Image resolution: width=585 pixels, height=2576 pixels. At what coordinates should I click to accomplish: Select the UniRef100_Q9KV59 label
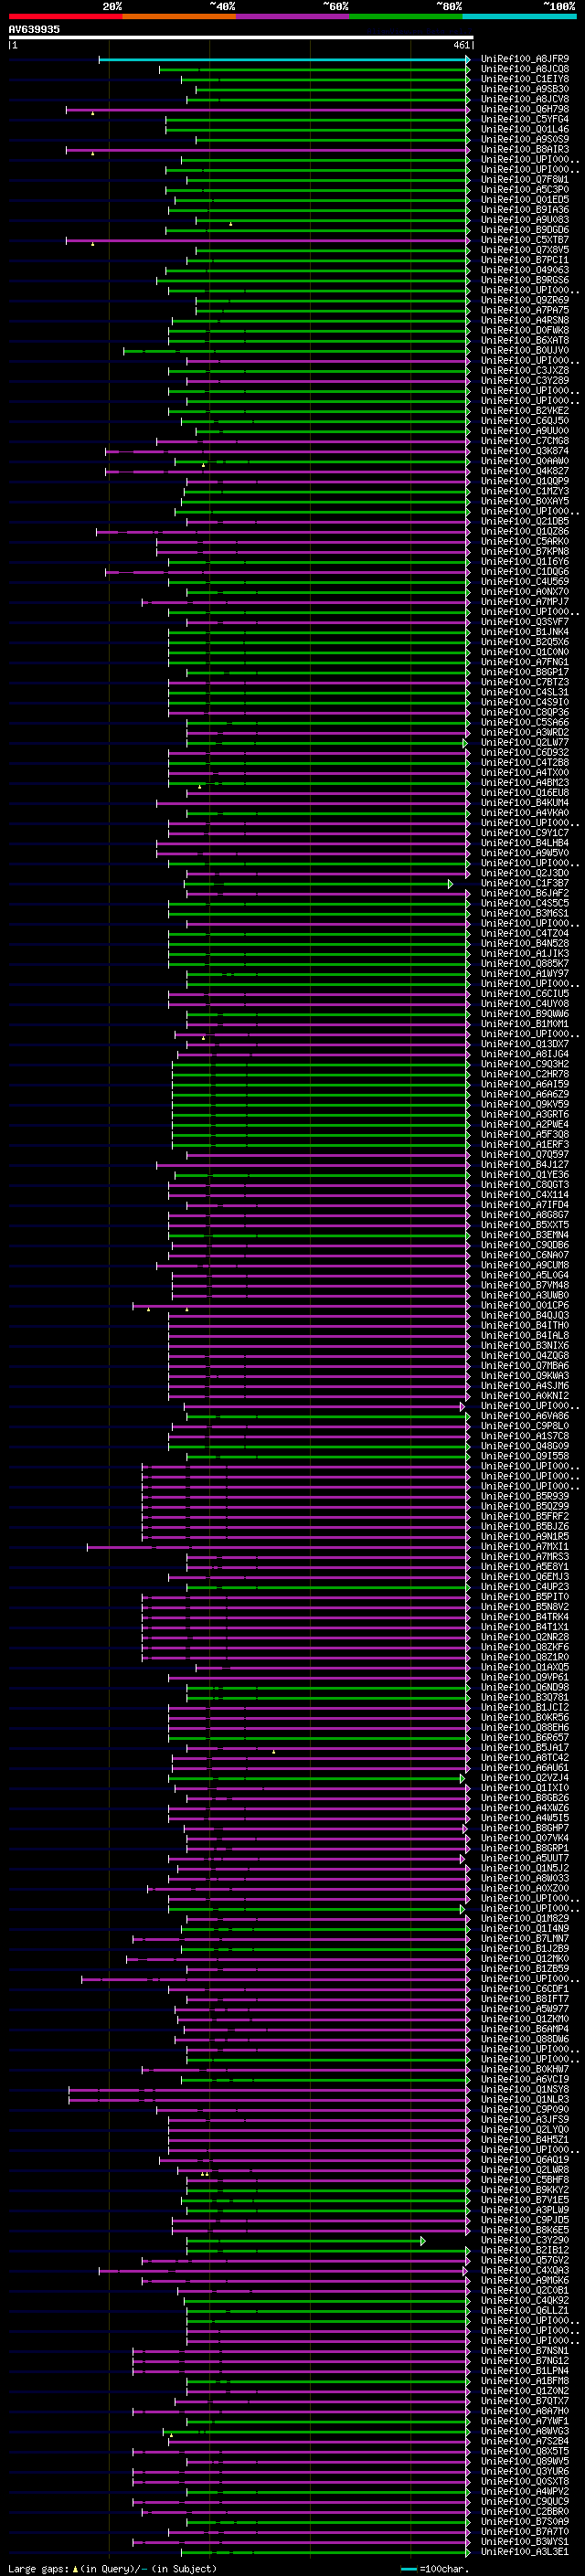coord(524,1105)
